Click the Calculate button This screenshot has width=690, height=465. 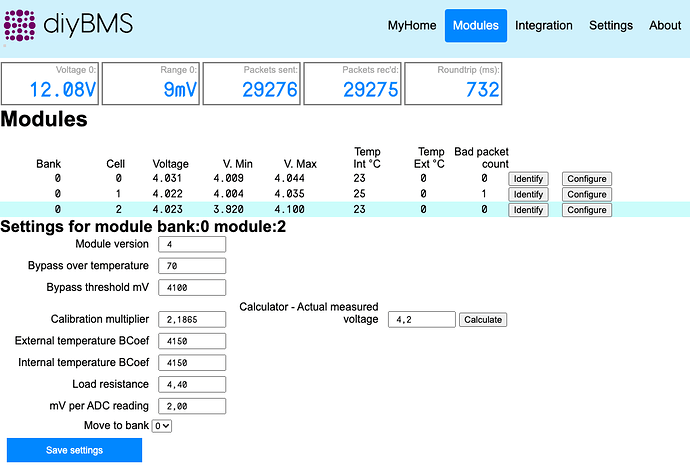point(483,320)
